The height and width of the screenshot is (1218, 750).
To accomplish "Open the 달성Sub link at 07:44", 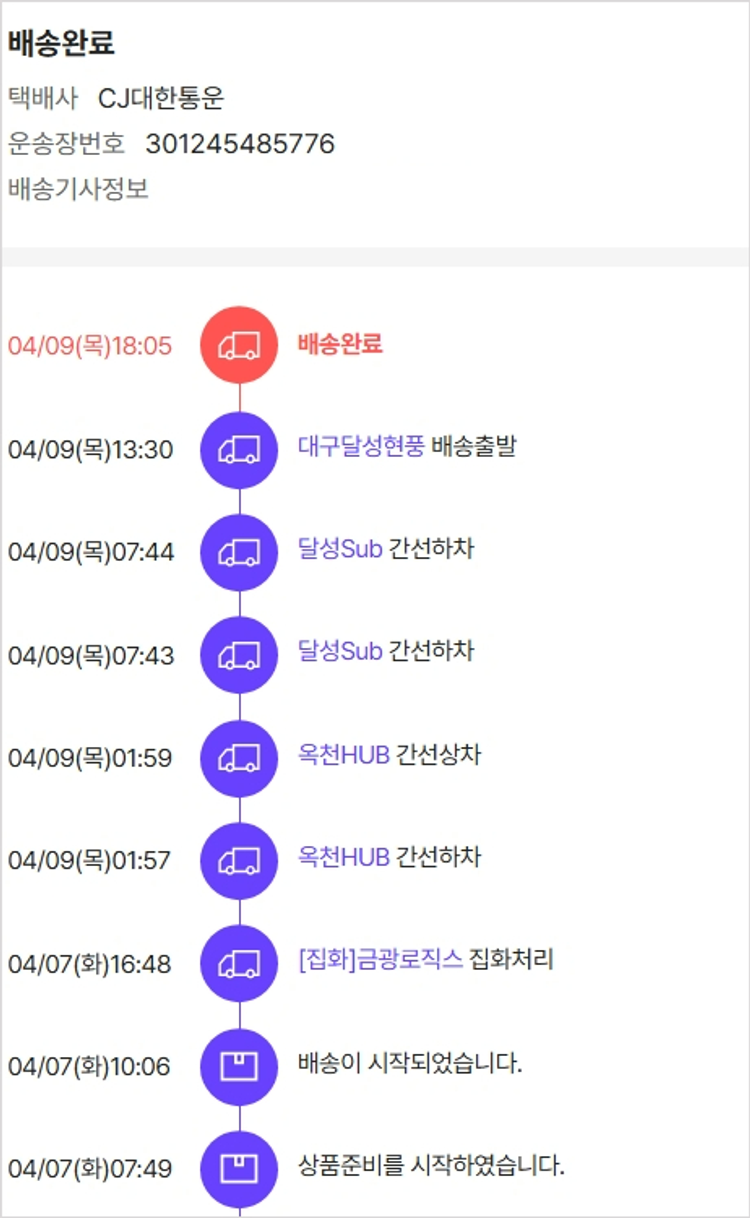I will pos(340,549).
